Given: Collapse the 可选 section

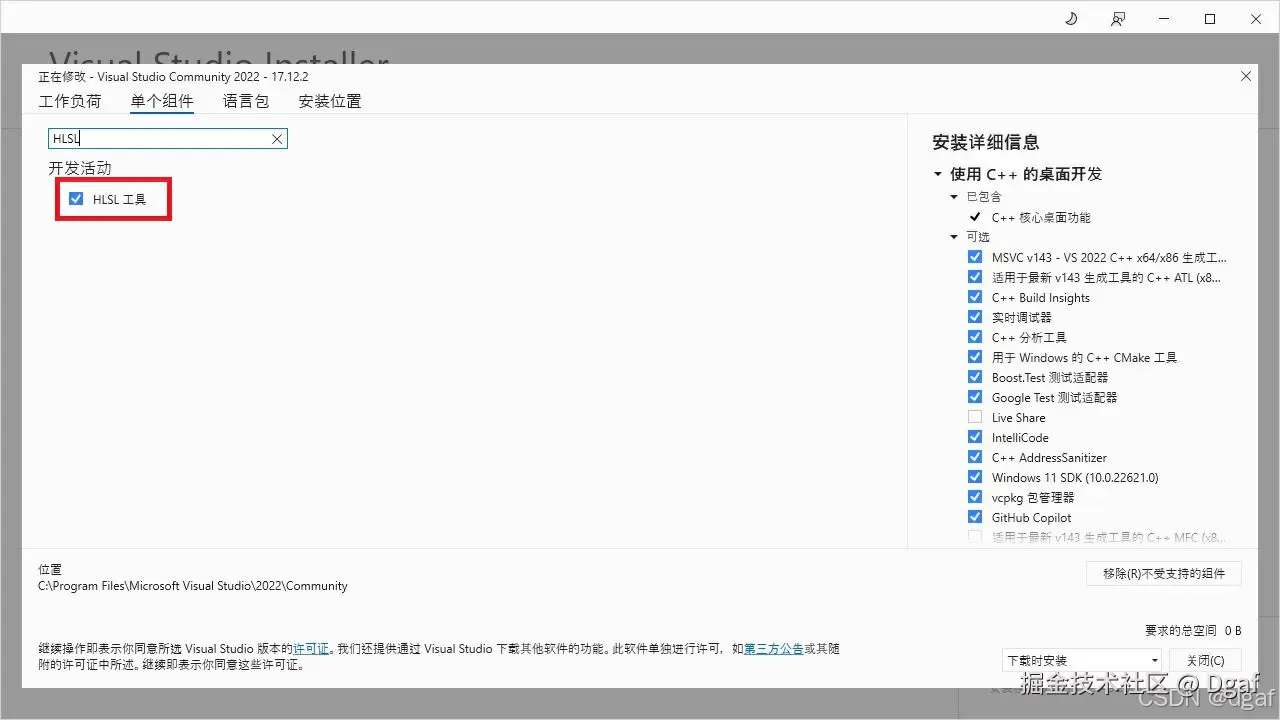Looking at the screenshot, I should (x=954, y=237).
